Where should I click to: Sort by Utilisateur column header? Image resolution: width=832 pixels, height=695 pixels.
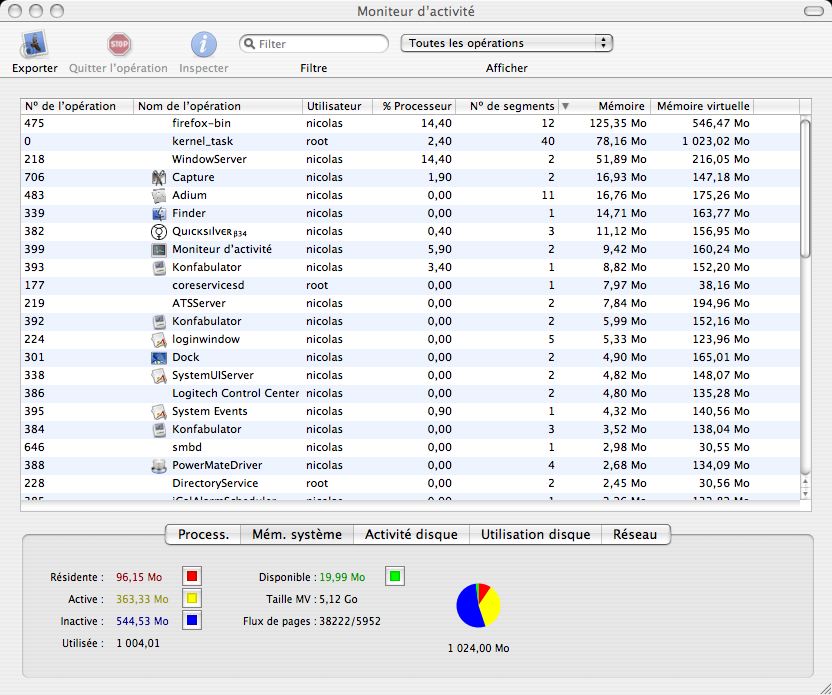click(337, 106)
